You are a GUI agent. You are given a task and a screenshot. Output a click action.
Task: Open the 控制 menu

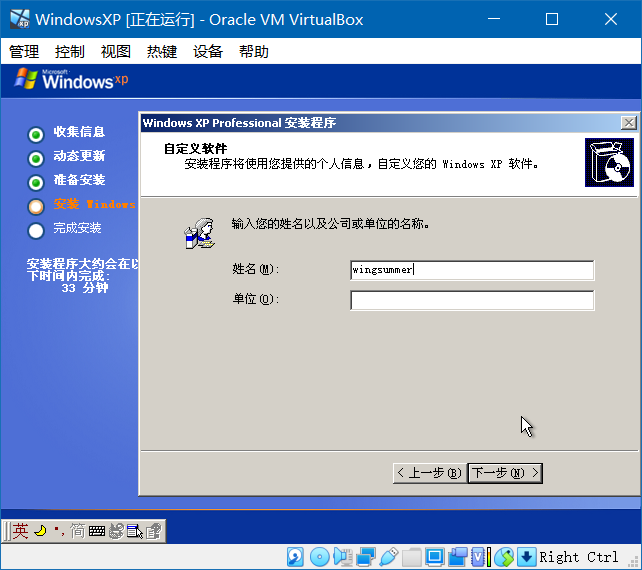(70, 52)
